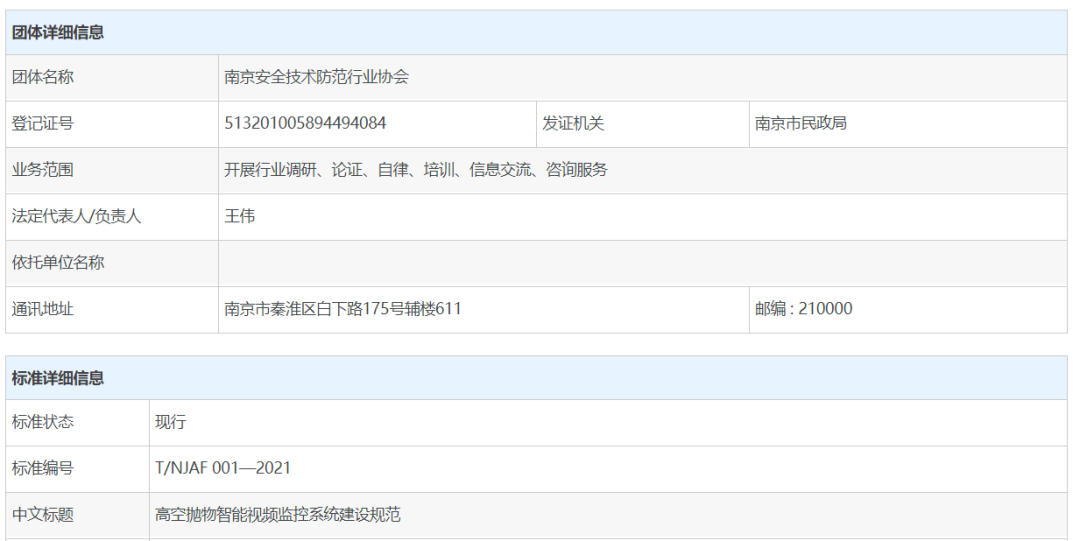Click the 通讯地址 label cell
Viewport: 1080px width, 541px height.
click(x=42, y=309)
